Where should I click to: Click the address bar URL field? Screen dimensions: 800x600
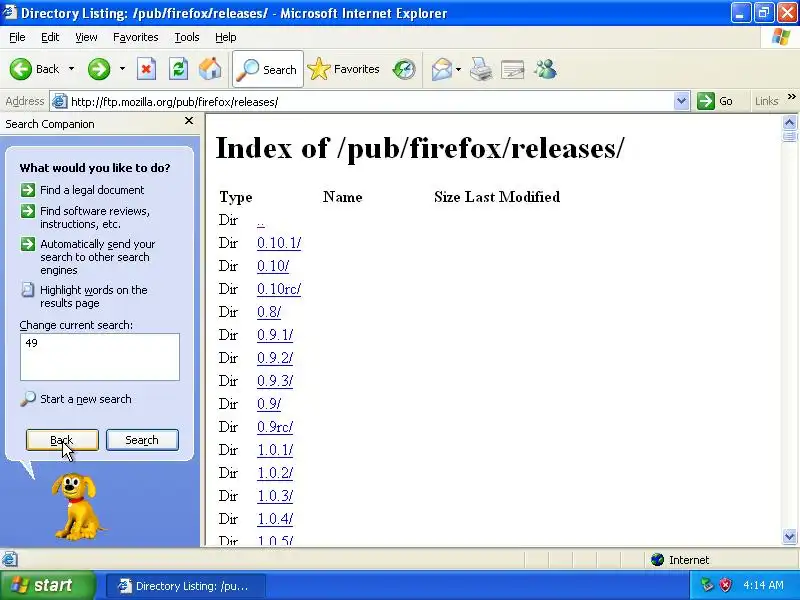pyautogui.click(x=370, y=102)
